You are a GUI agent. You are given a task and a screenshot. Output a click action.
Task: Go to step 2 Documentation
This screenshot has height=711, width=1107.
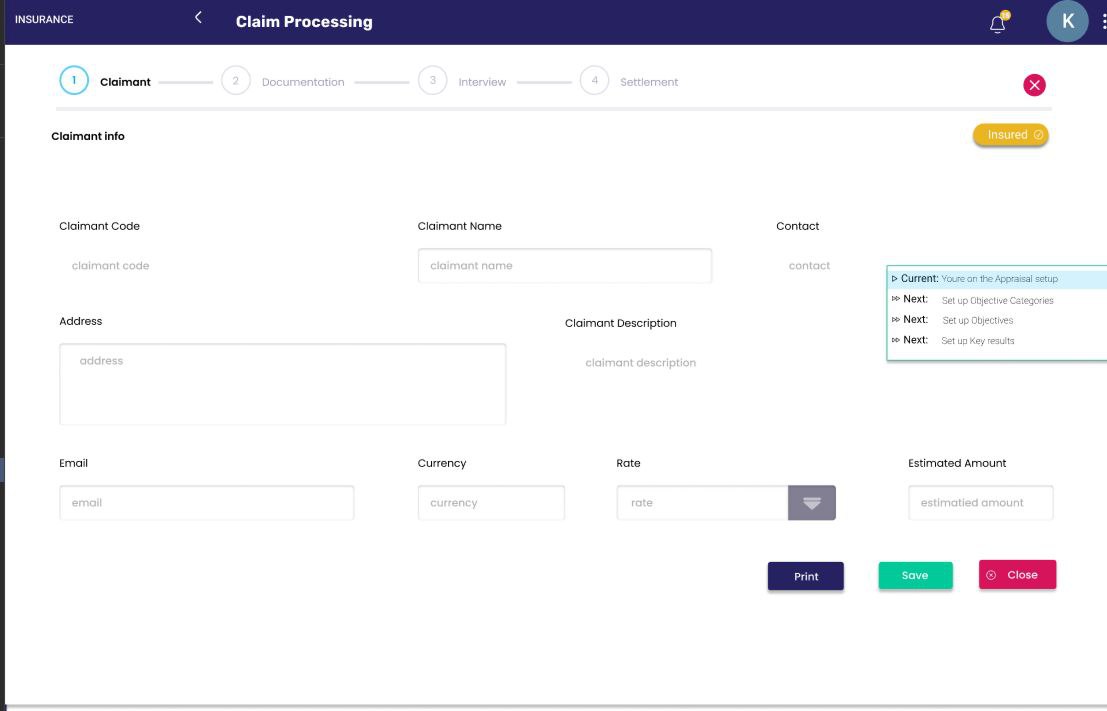(236, 81)
